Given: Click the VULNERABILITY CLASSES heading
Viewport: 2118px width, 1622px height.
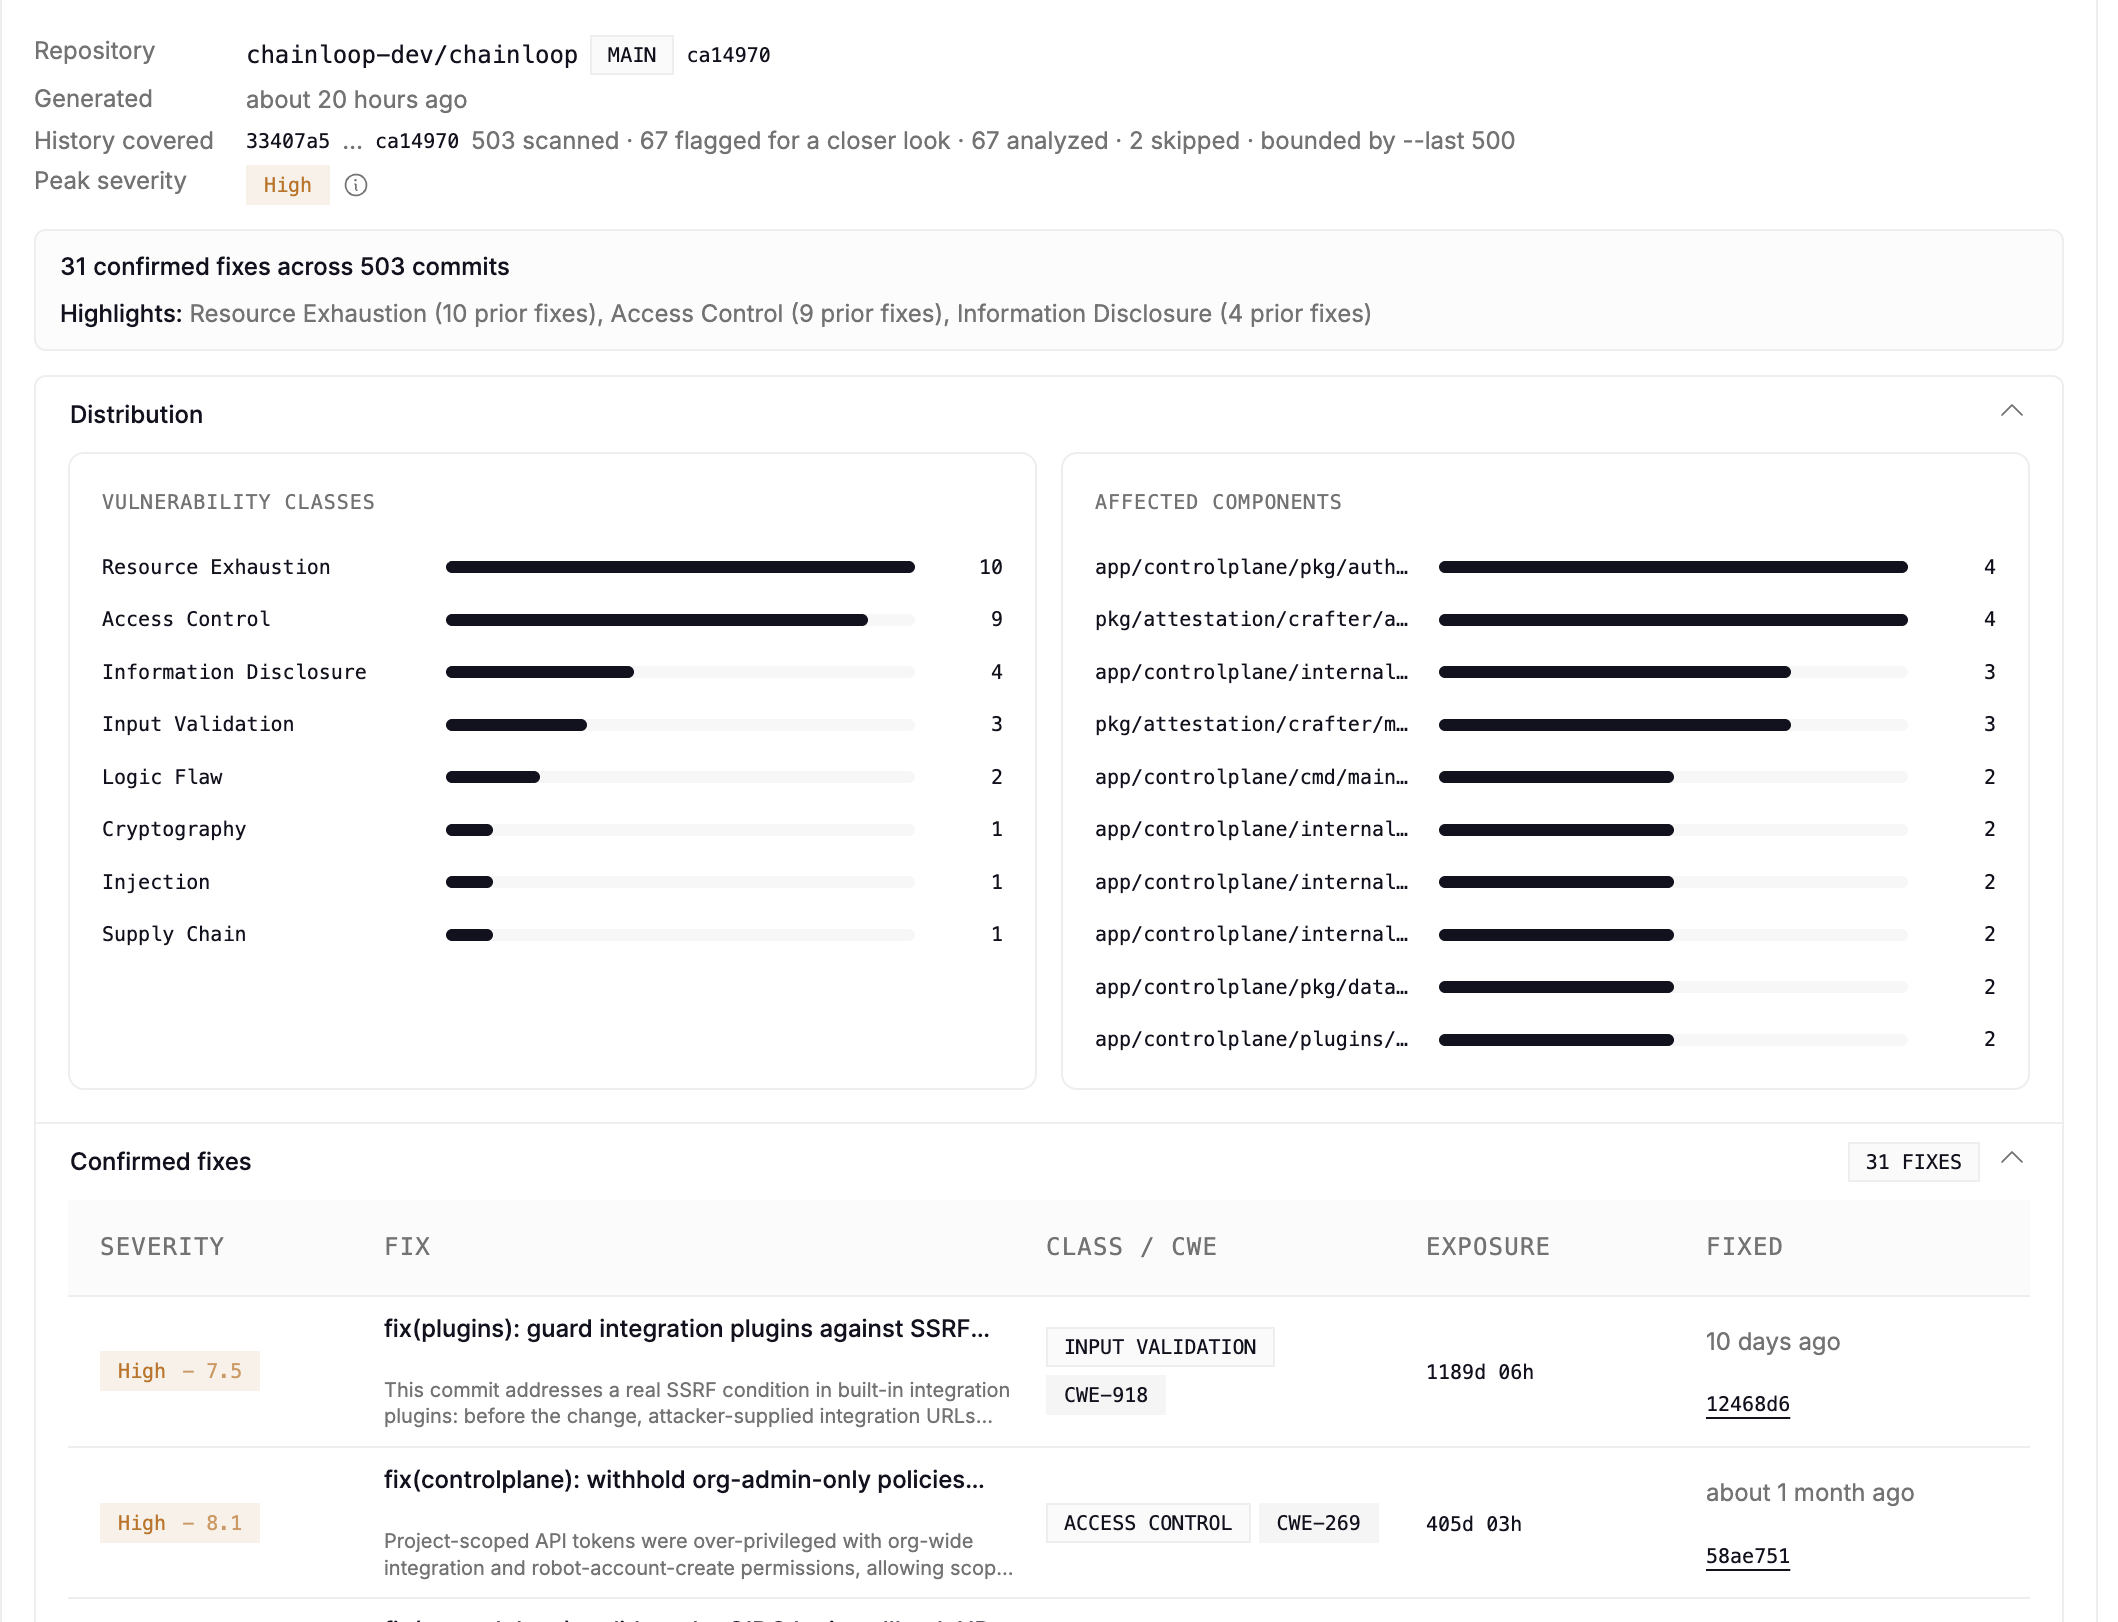Looking at the screenshot, I should 238,502.
